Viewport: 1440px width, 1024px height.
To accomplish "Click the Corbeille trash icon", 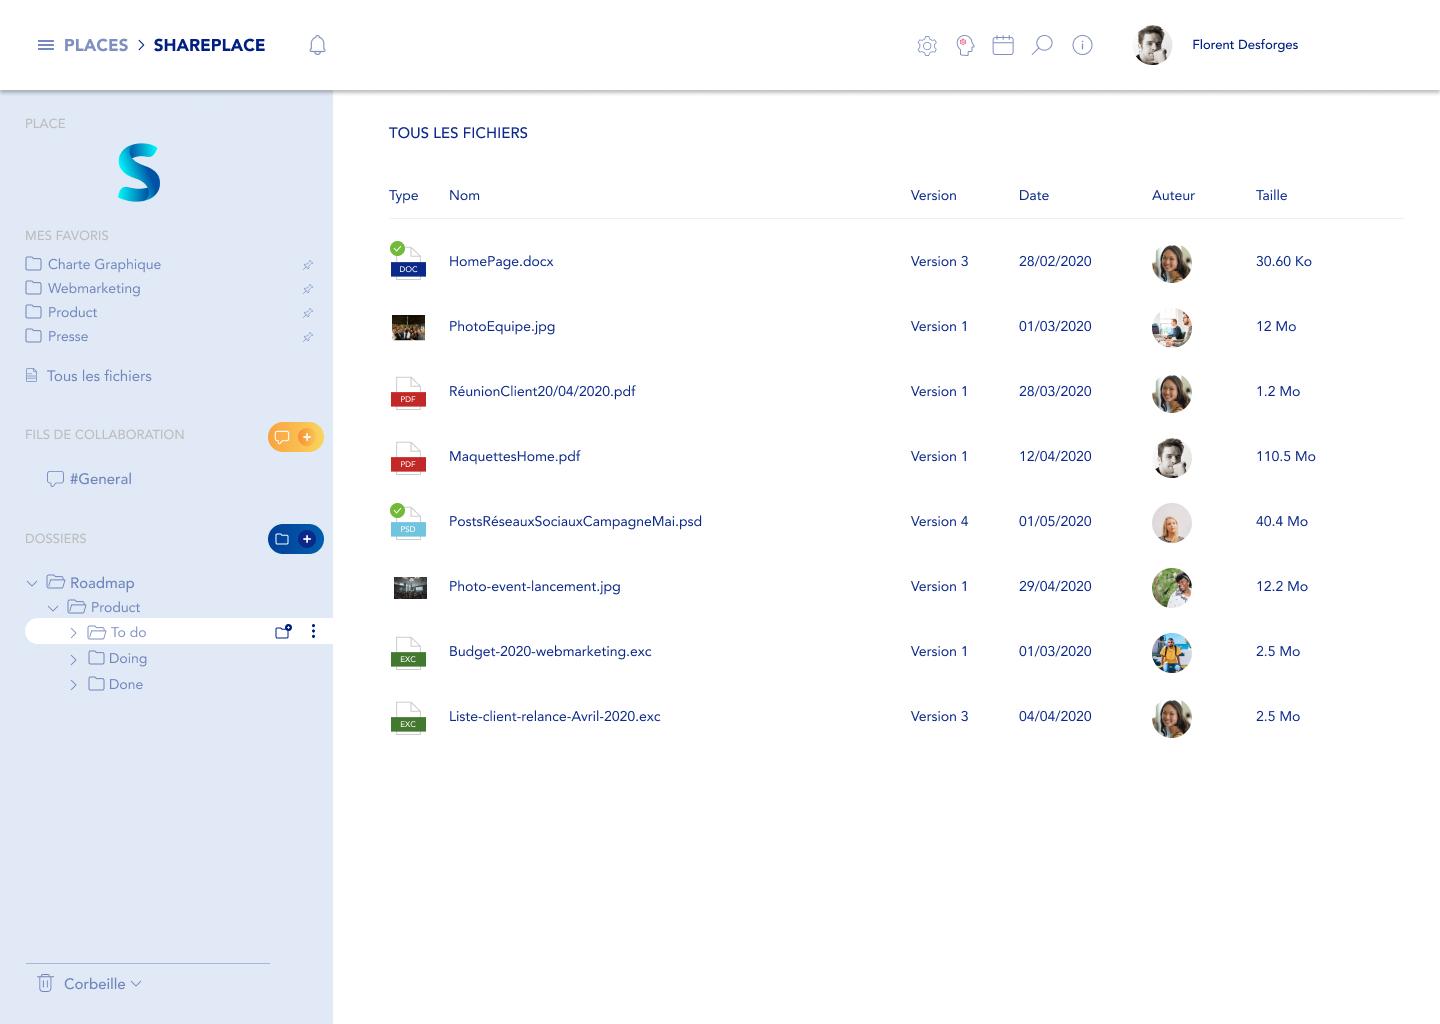I will [x=45, y=983].
